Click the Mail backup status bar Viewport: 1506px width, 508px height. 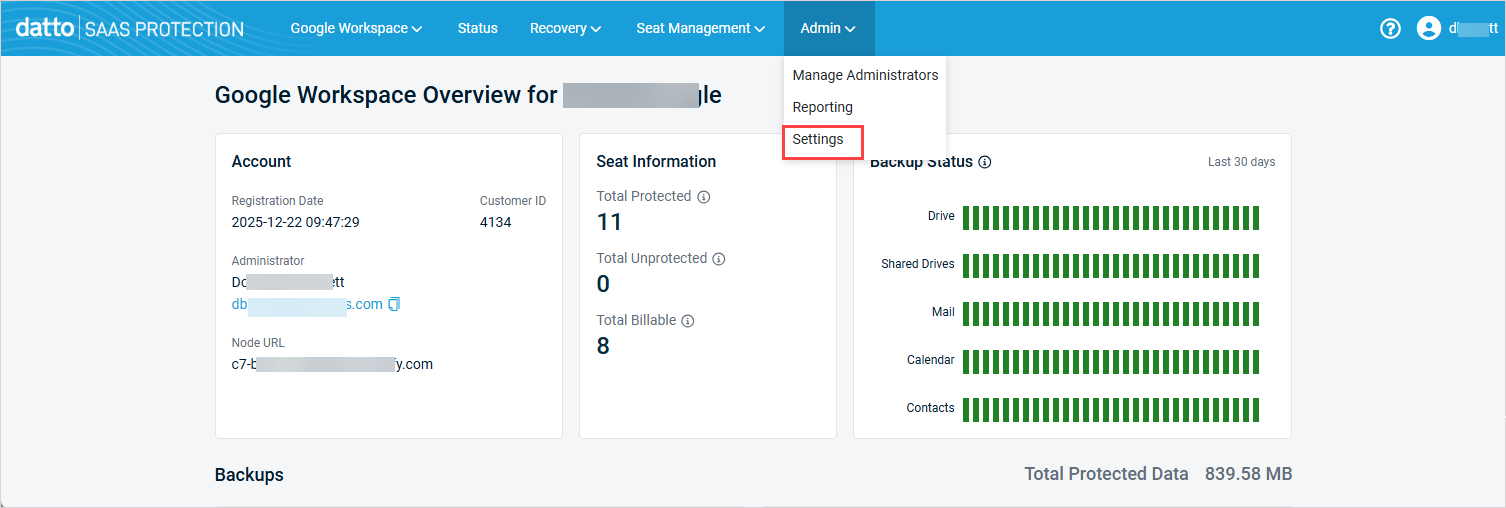[1110, 313]
